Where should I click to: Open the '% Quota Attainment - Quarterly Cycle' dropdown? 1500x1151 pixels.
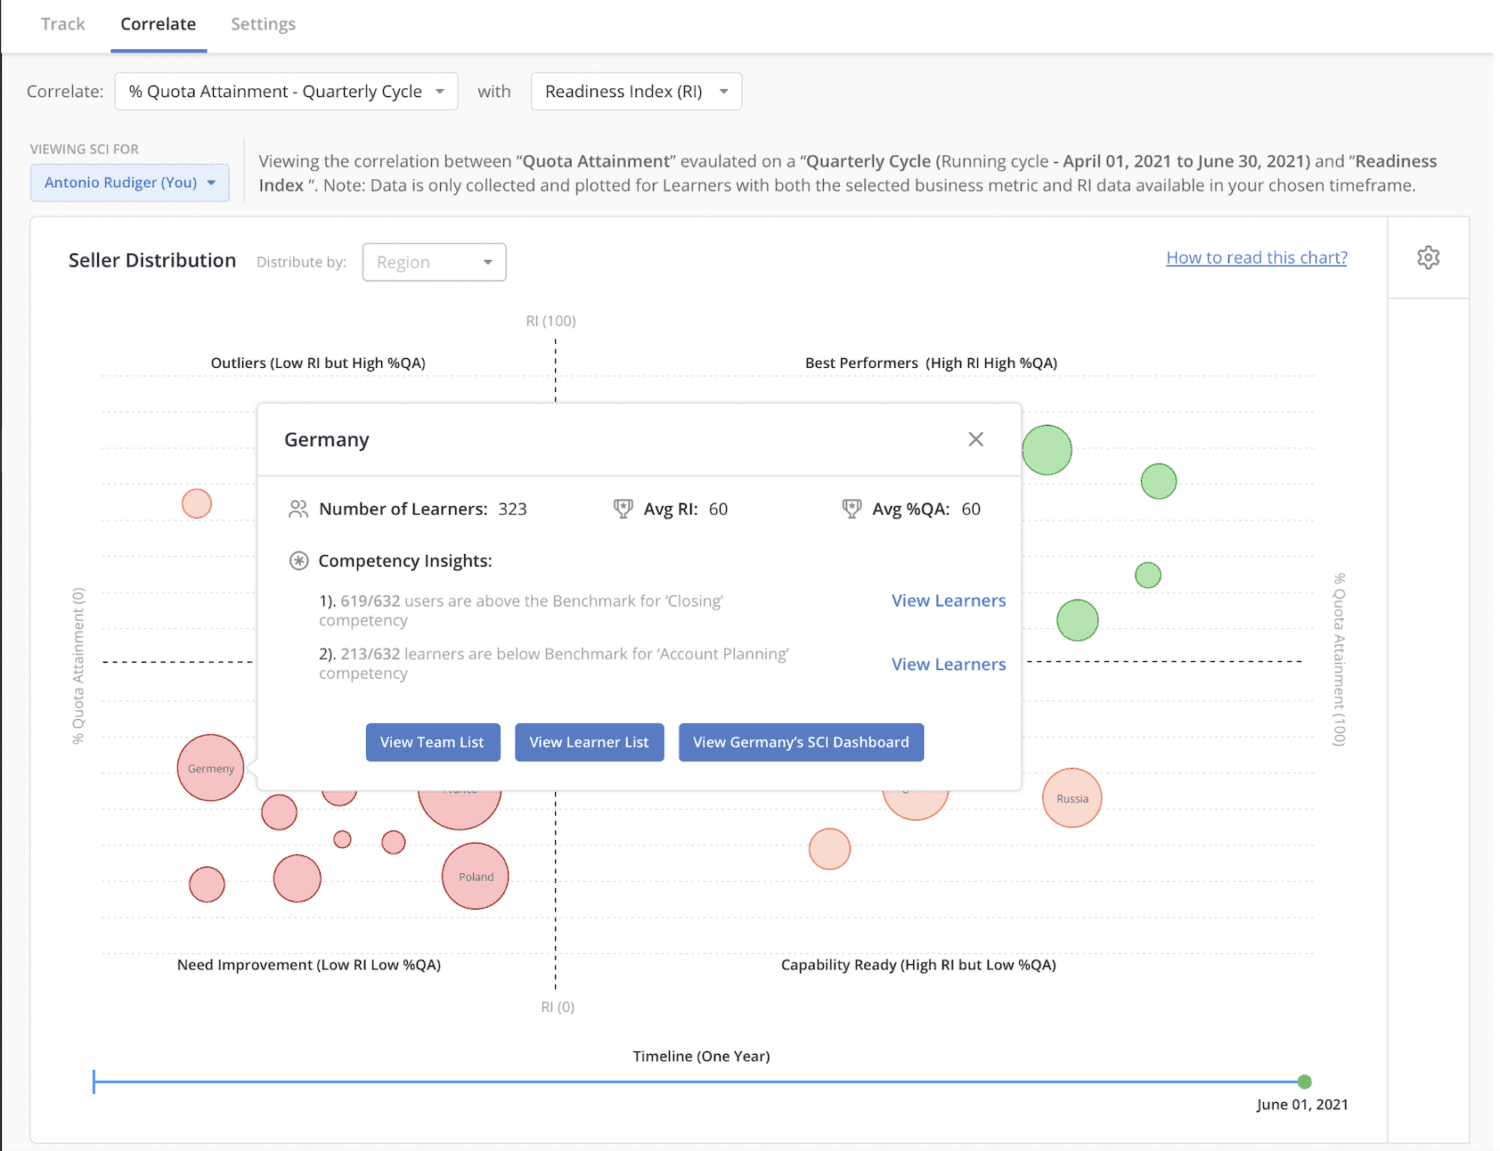(286, 91)
